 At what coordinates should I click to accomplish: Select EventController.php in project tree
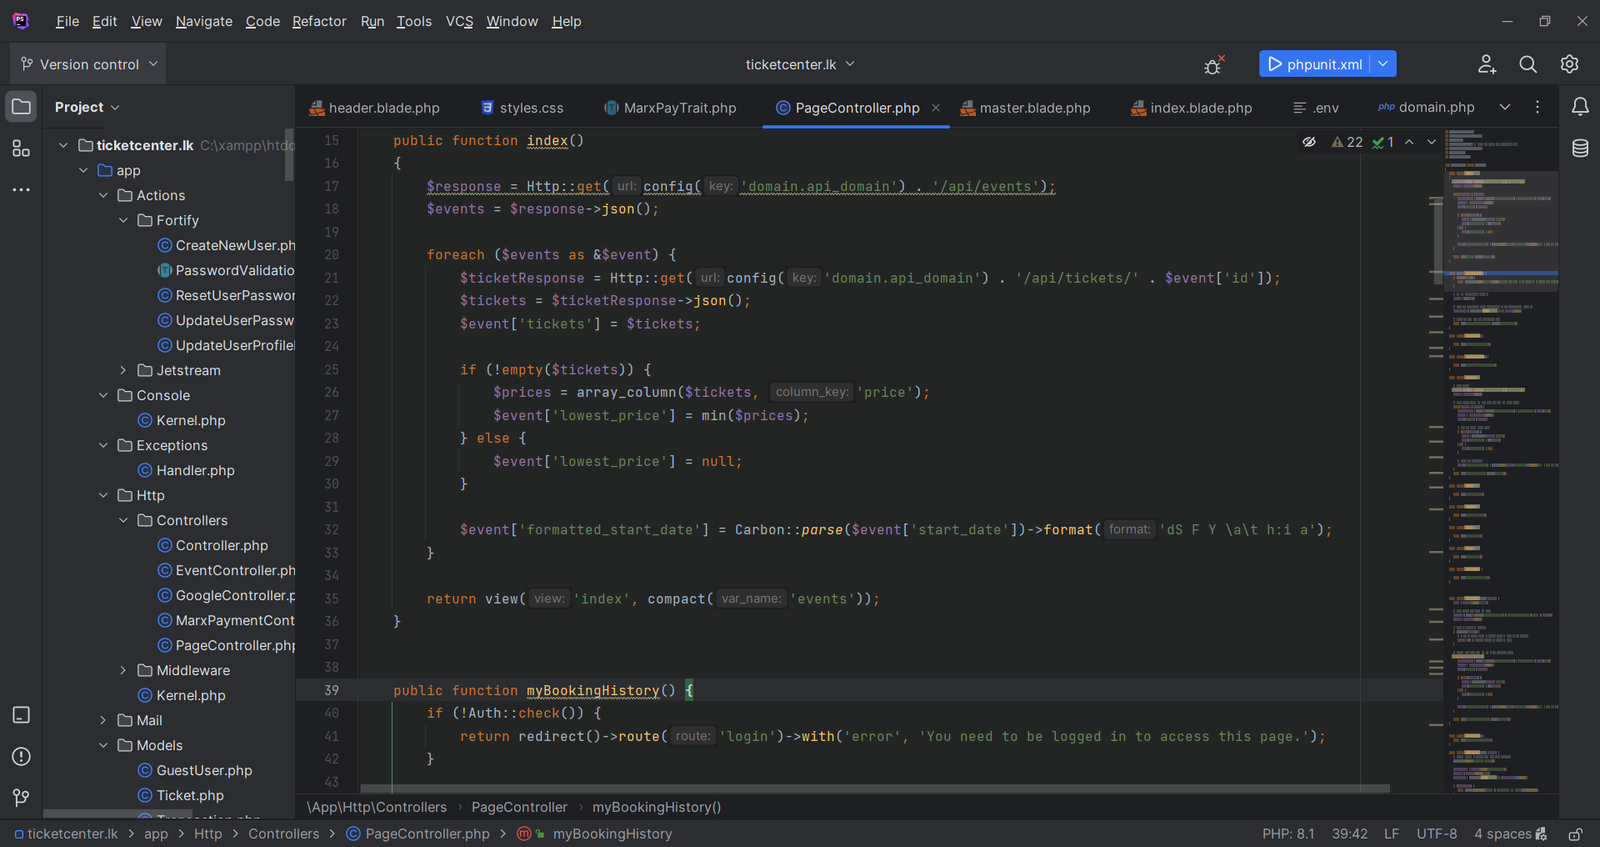tap(227, 570)
